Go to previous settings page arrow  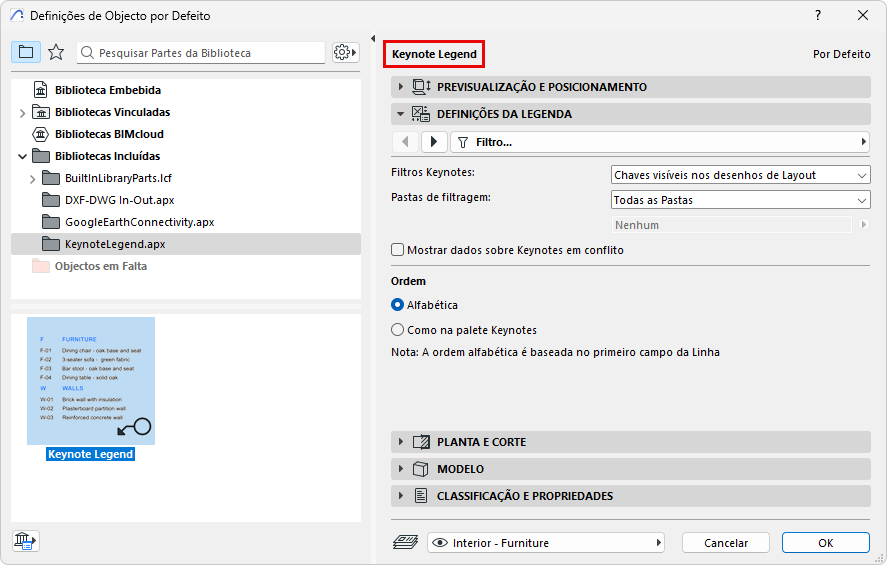pos(405,142)
